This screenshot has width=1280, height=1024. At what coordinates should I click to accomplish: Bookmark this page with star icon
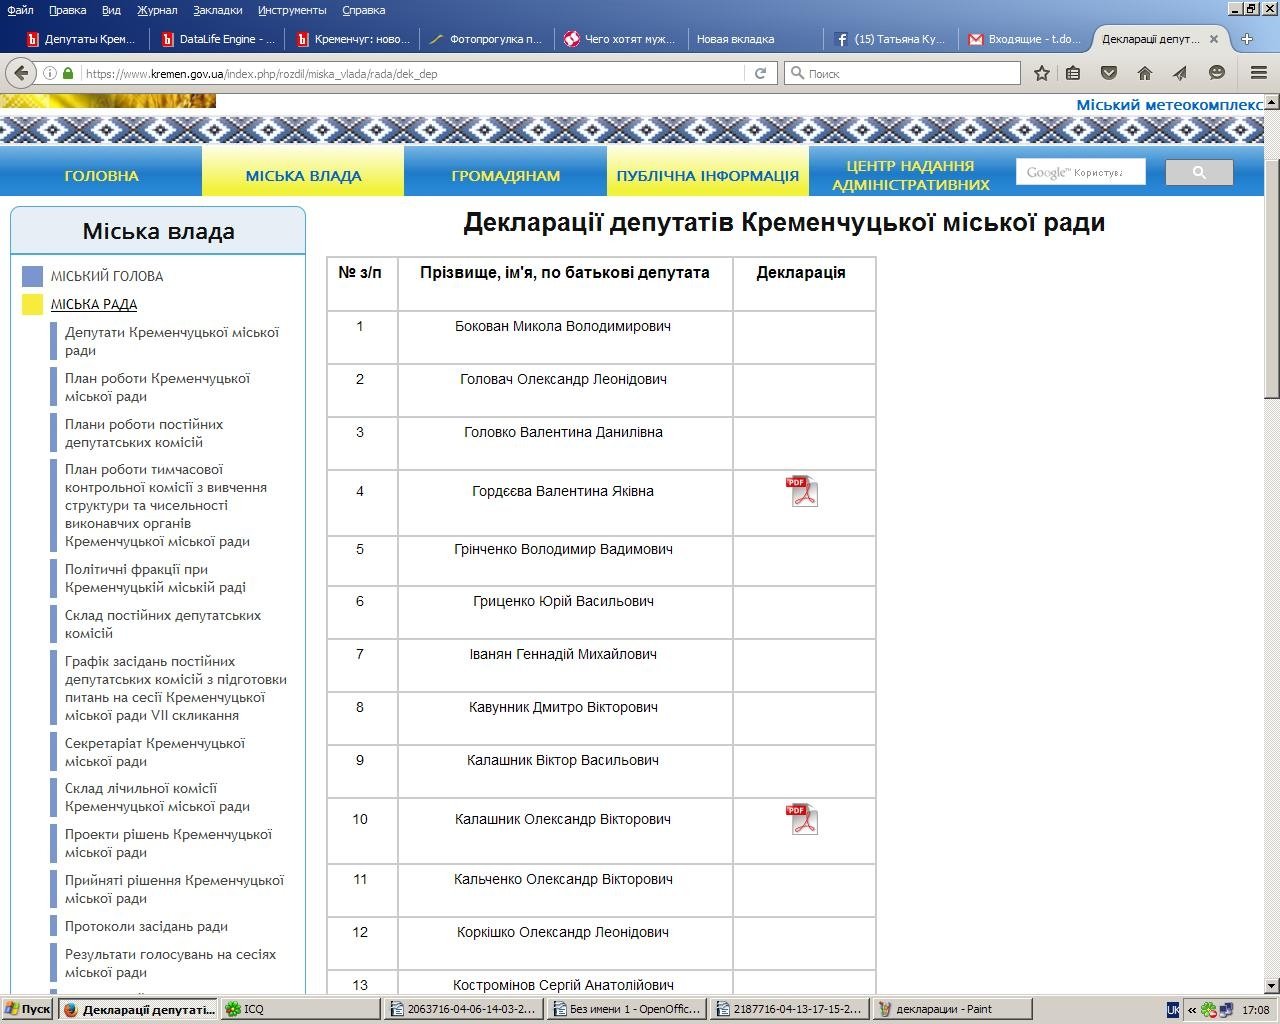pos(1042,73)
